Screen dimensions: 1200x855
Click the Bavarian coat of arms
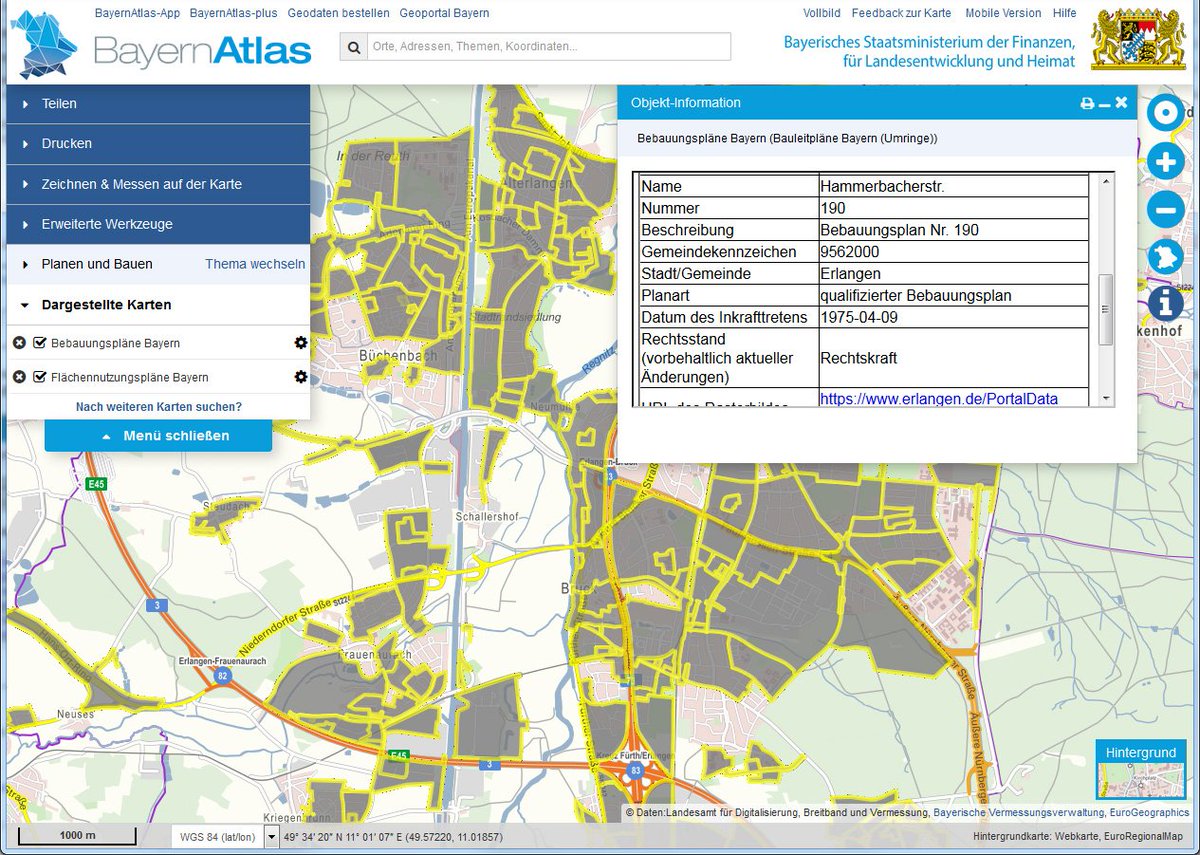1137,40
